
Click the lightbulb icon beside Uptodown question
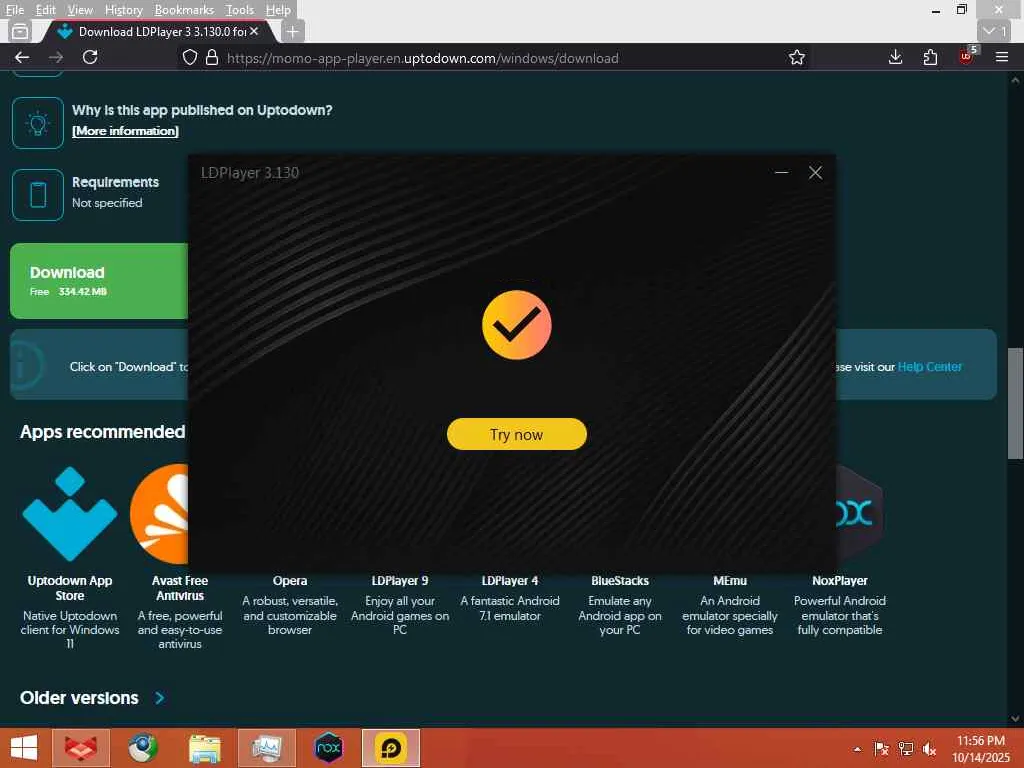[38, 123]
